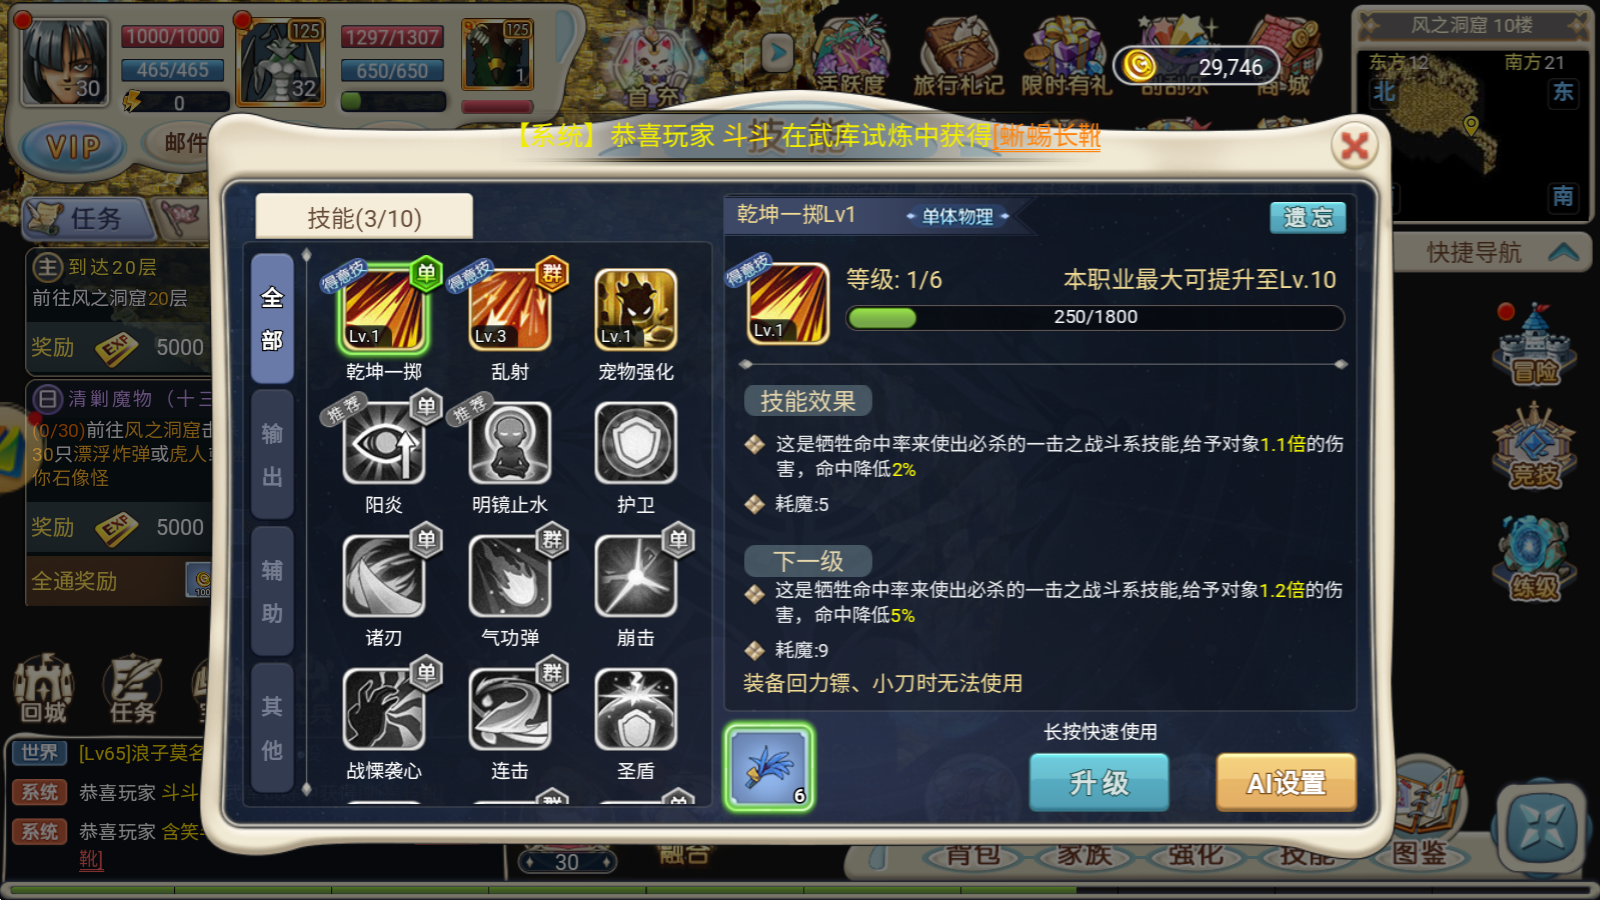Open the 练级 portal icon
This screenshot has width=1600, height=900.
click(x=1535, y=558)
